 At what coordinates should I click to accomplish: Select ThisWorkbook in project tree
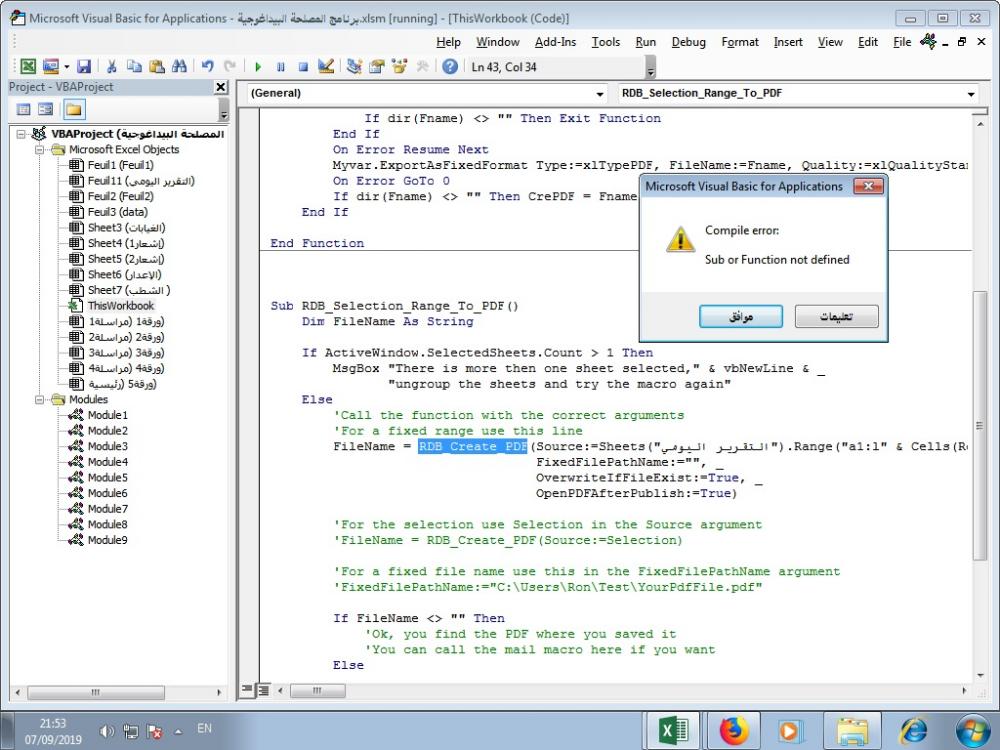121,306
